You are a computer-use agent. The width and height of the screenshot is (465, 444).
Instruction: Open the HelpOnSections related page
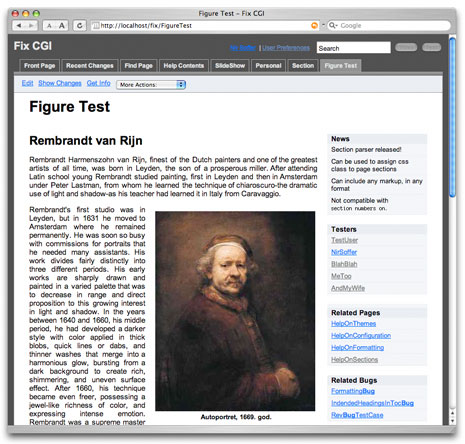[x=354, y=359]
